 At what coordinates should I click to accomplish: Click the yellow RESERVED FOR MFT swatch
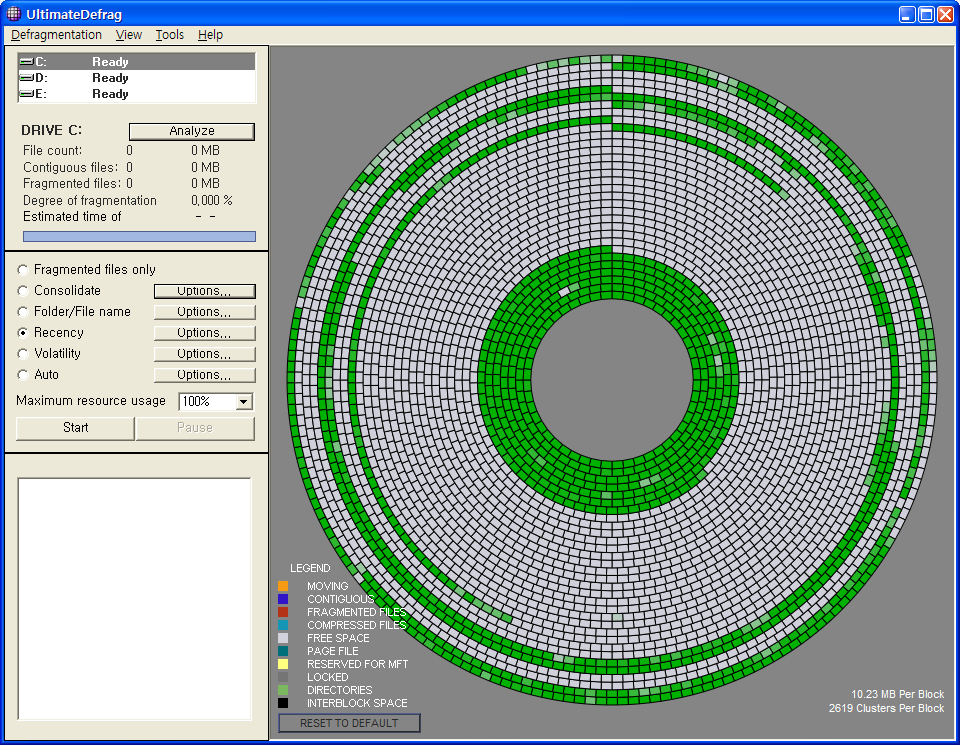[283, 664]
